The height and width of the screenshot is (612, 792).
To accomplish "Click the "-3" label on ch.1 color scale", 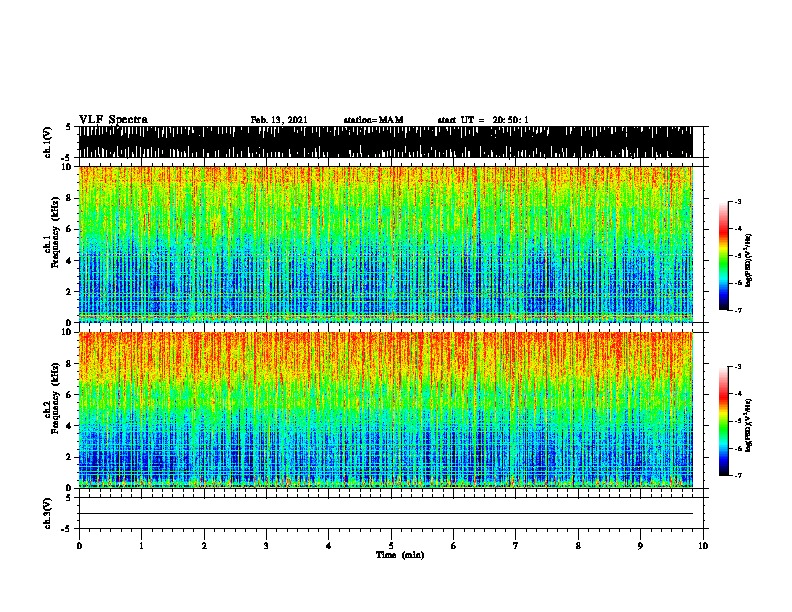I will 738,202.
